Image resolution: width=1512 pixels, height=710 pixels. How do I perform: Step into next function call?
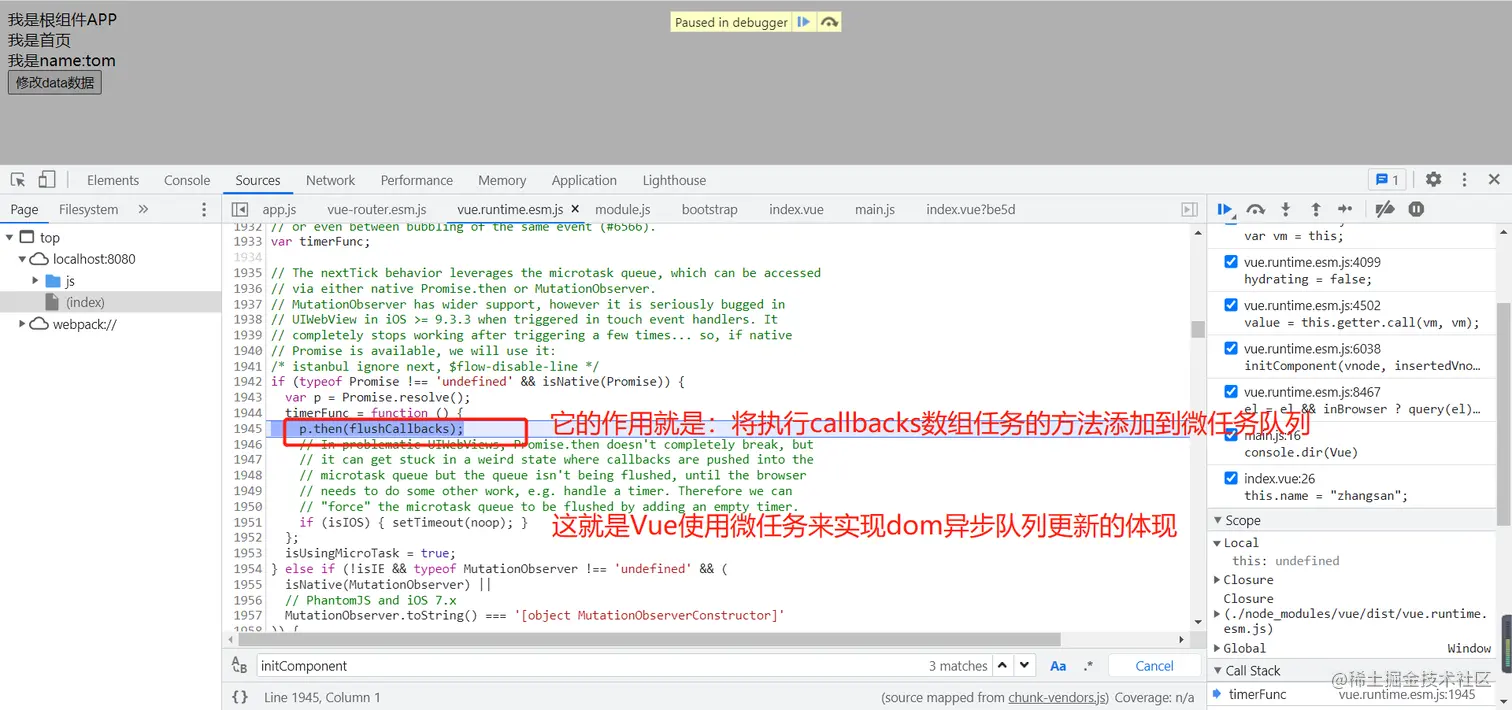click(1286, 209)
